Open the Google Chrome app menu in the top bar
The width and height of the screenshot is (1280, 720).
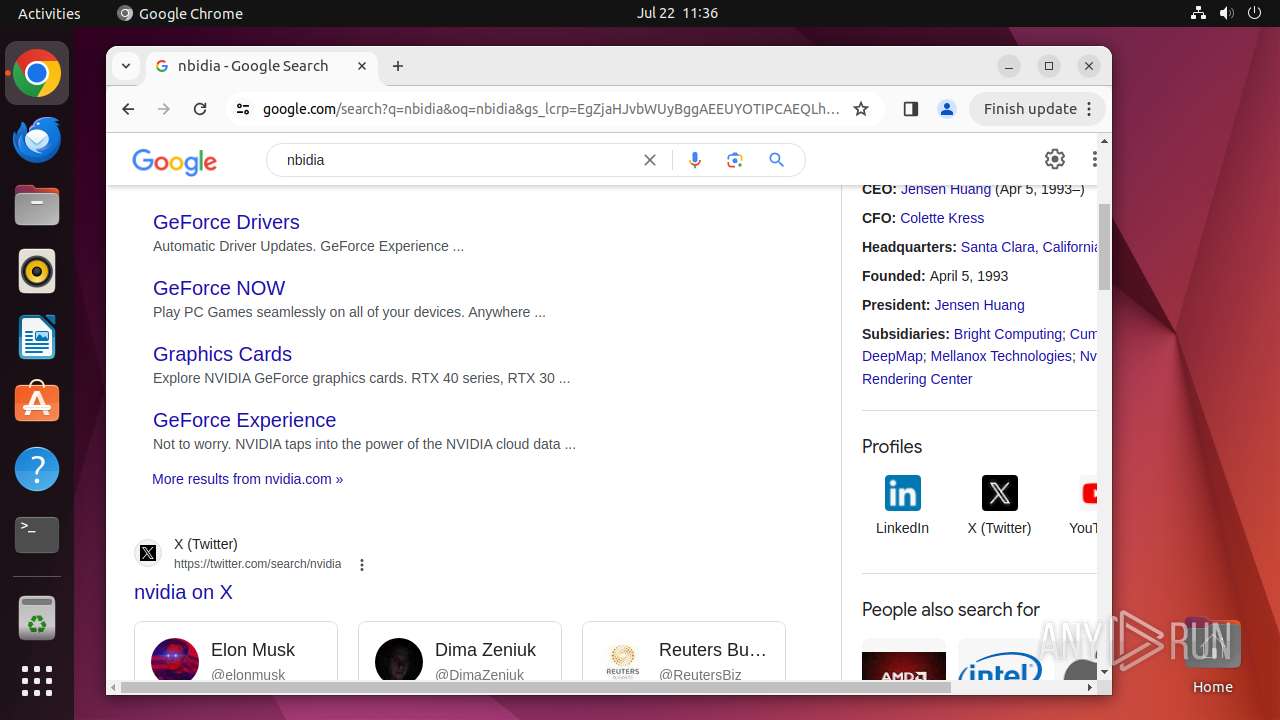pyautogui.click(x=180, y=13)
